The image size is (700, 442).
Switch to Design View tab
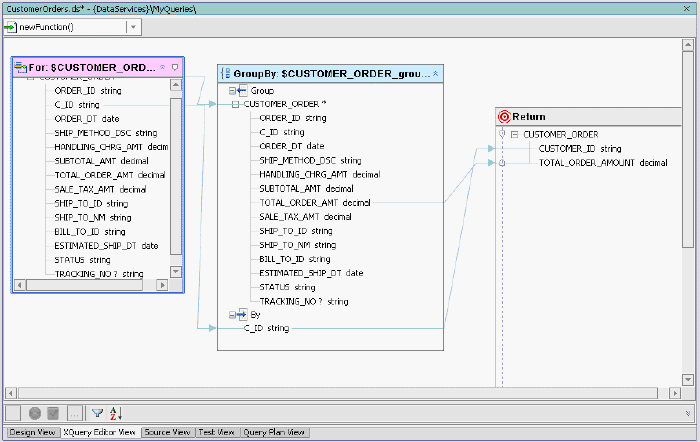click(x=32, y=432)
